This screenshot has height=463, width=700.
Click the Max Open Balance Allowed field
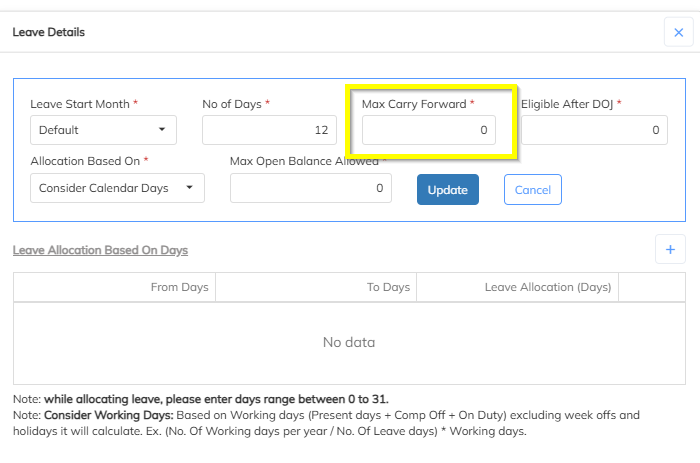tap(310, 188)
